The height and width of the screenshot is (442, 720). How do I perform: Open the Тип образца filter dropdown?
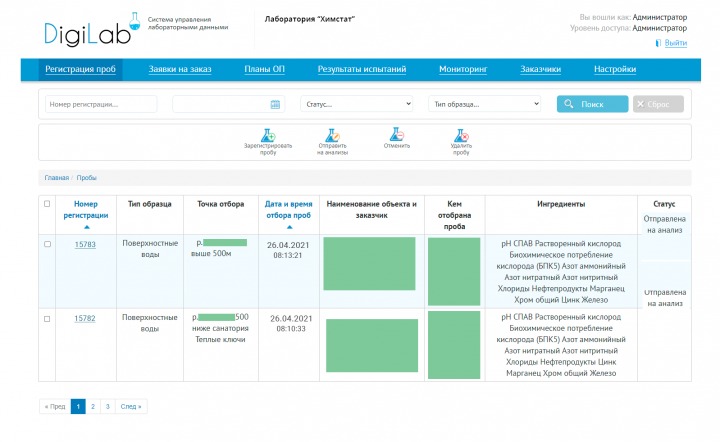(484, 104)
